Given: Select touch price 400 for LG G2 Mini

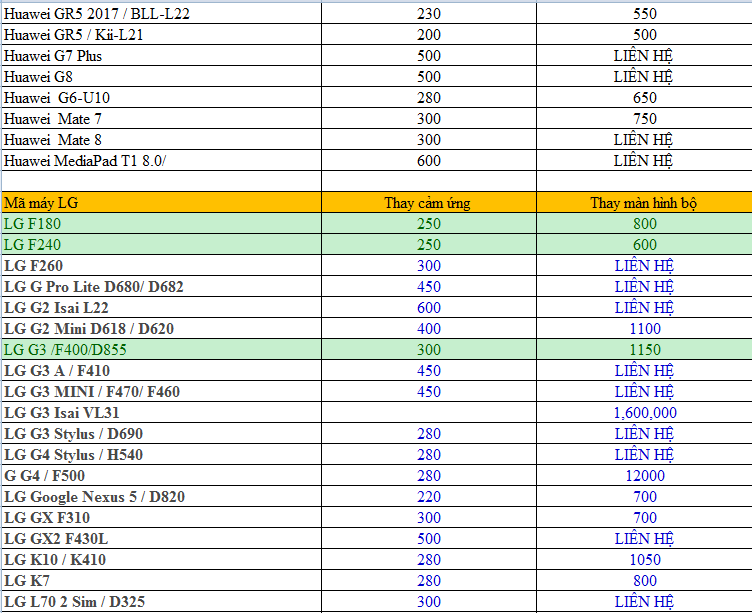Looking at the screenshot, I should click(x=429, y=329).
